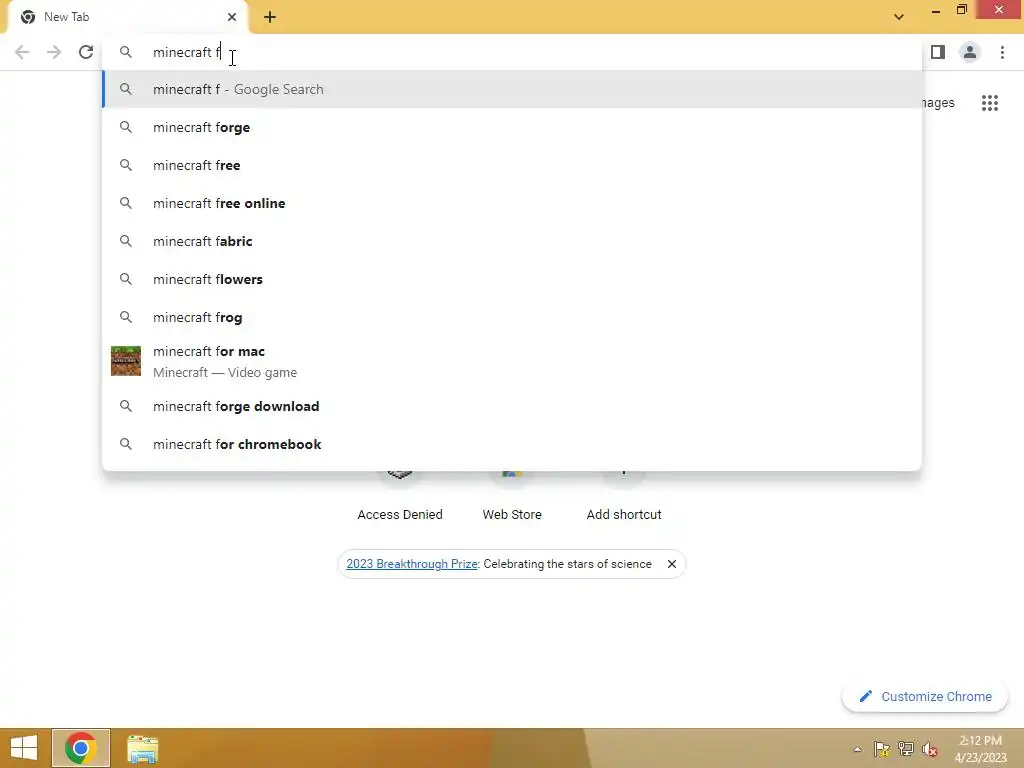Screen dimensions: 1024x768
Task: Click Chrome icon in the taskbar
Action: pyautogui.click(x=81, y=748)
